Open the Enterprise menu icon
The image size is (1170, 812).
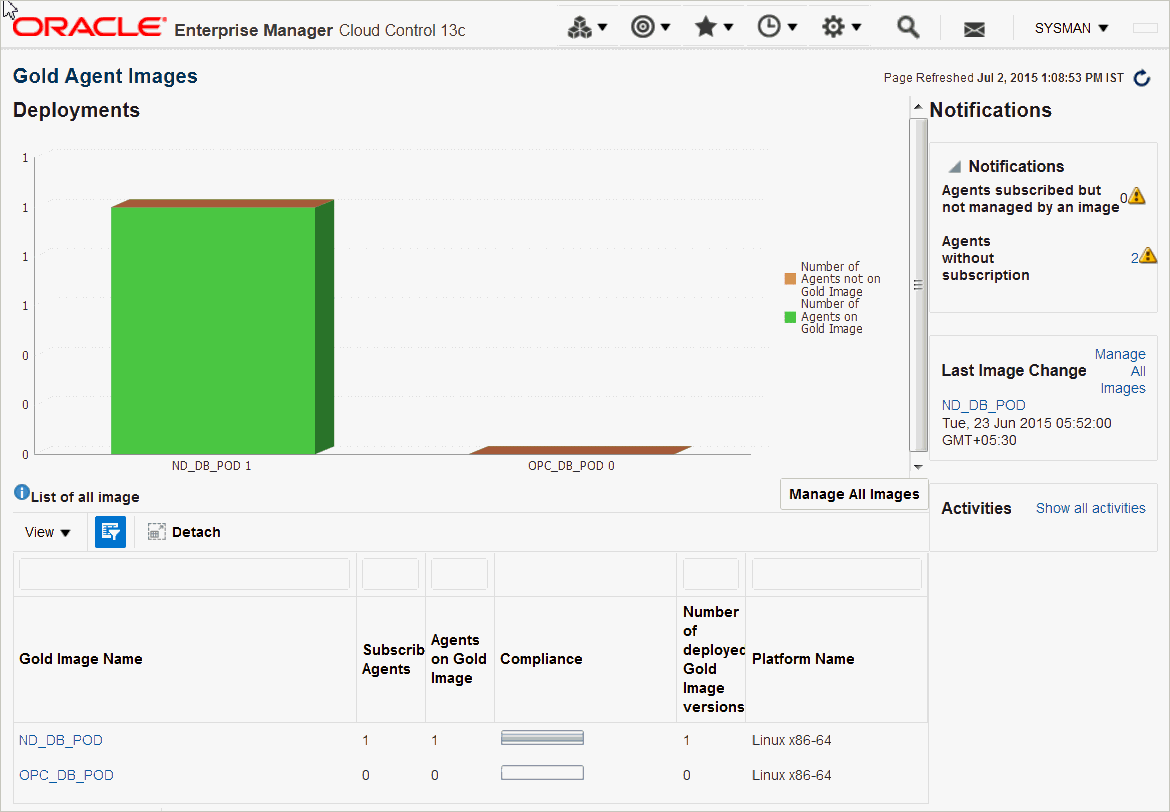point(587,28)
